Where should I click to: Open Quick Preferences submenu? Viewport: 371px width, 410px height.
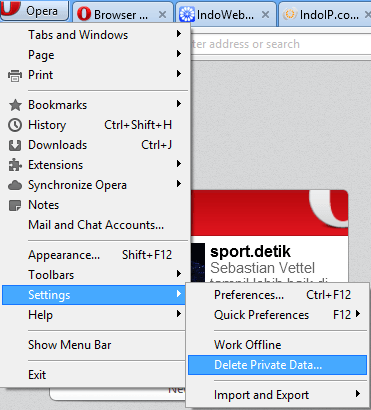click(277, 315)
